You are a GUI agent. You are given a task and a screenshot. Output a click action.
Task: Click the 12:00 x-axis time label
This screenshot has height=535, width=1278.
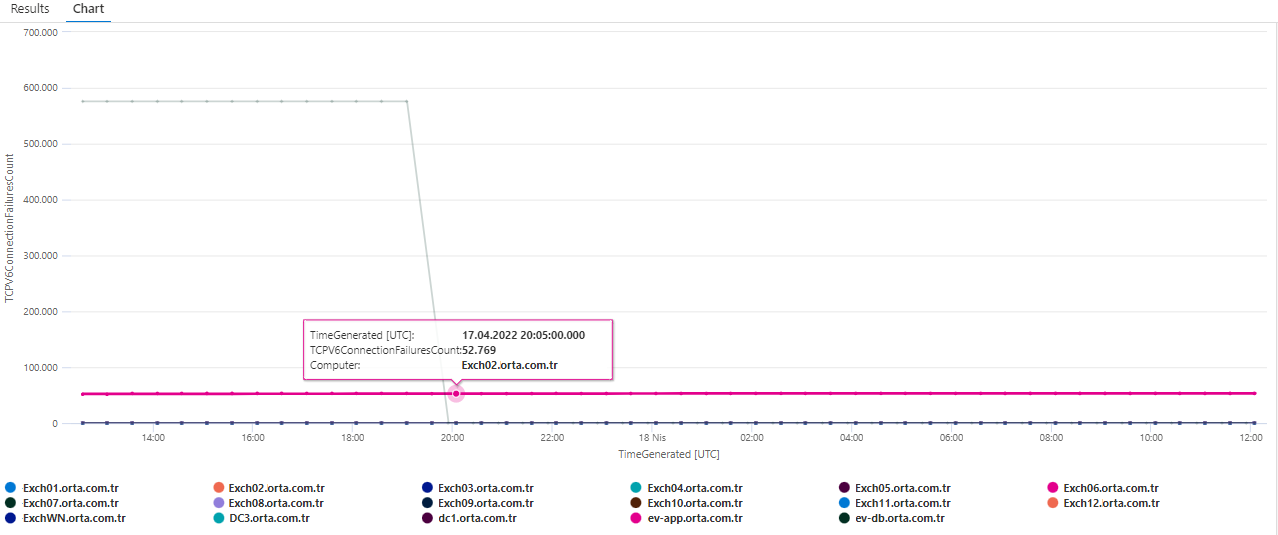(1250, 438)
